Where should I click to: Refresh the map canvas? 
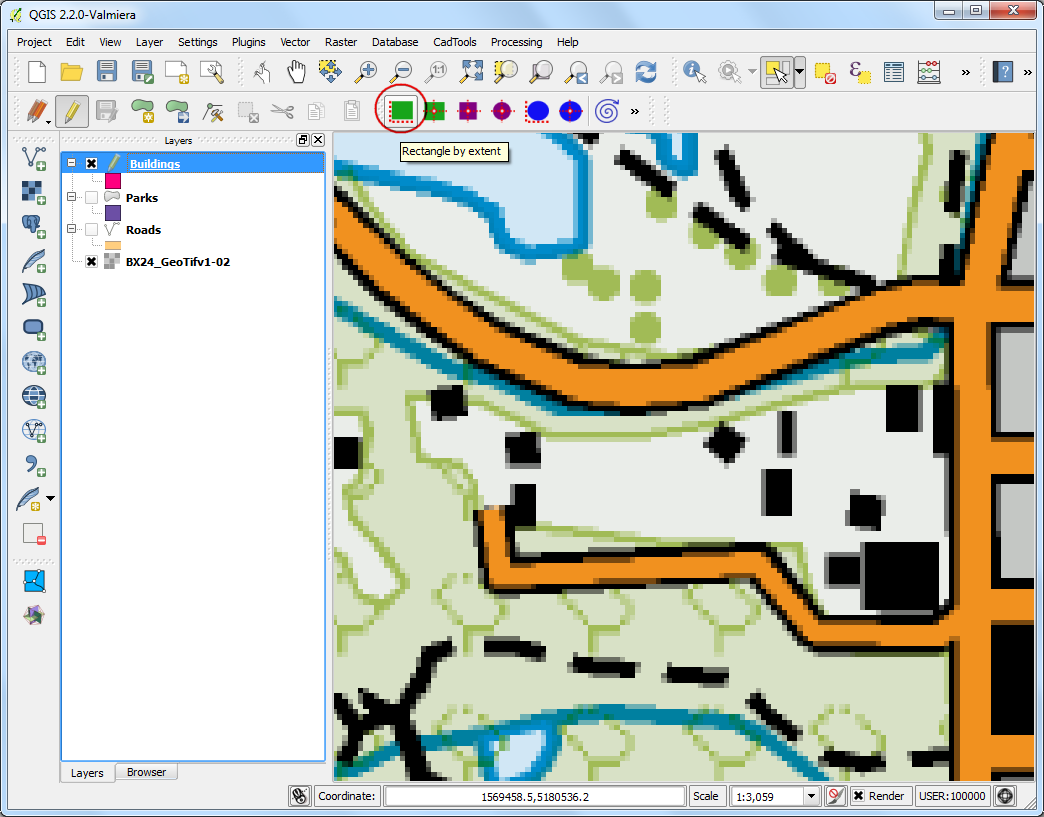click(645, 71)
